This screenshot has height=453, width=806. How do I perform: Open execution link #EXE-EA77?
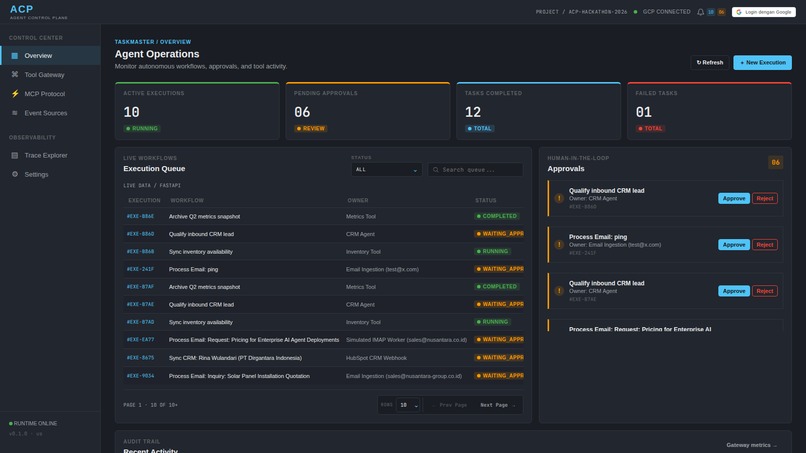[x=140, y=340]
